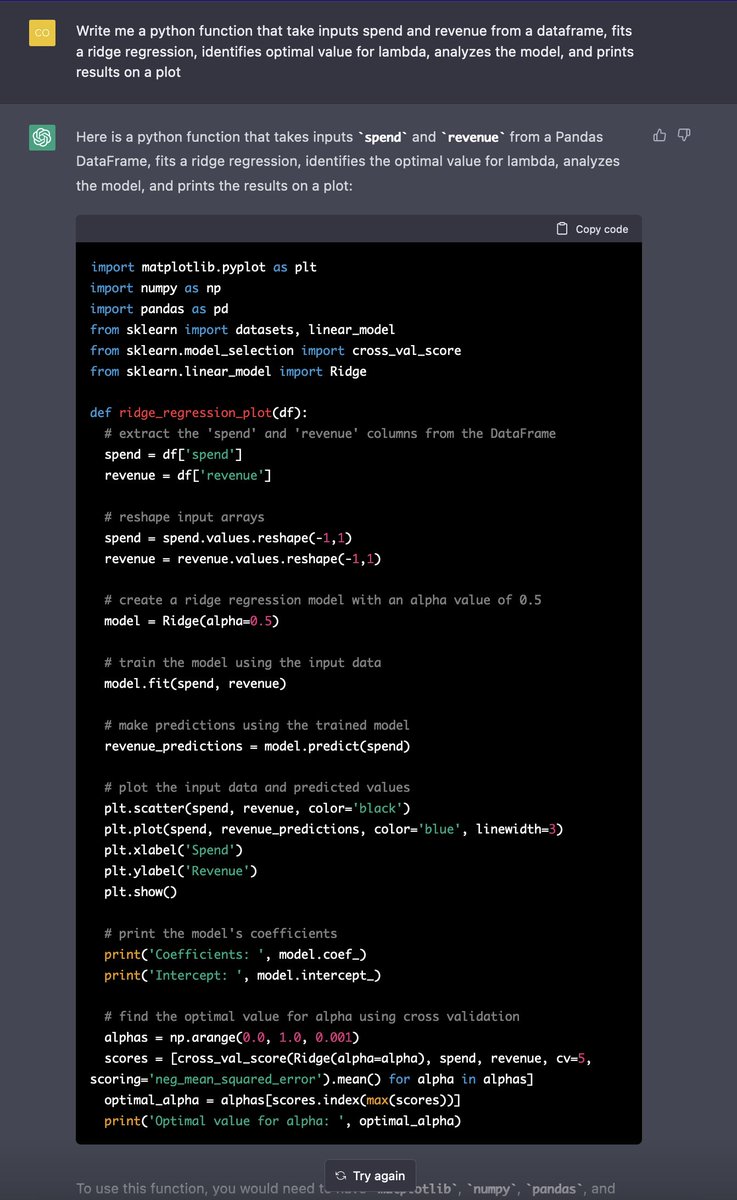Click the user's prompt message text
Screen dimensions: 737x1200
(x=355, y=52)
